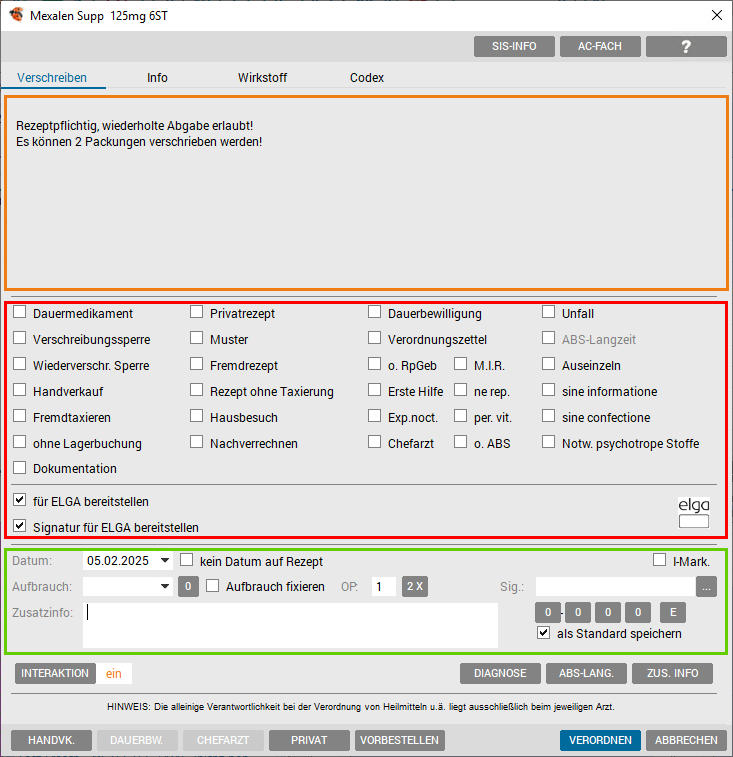Expand the Aufbrauch dropdown
This screenshot has height=757, width=733.
[x=165, y=587]
